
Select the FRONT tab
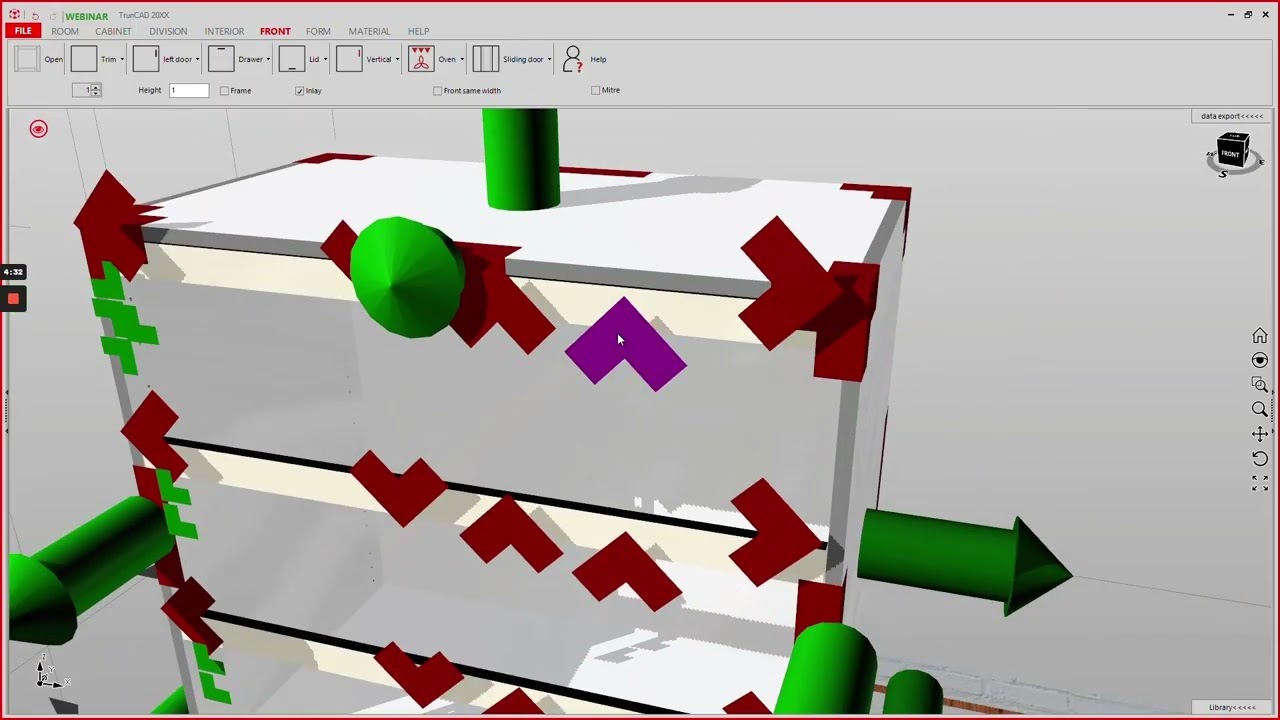[x=275, y=31]
